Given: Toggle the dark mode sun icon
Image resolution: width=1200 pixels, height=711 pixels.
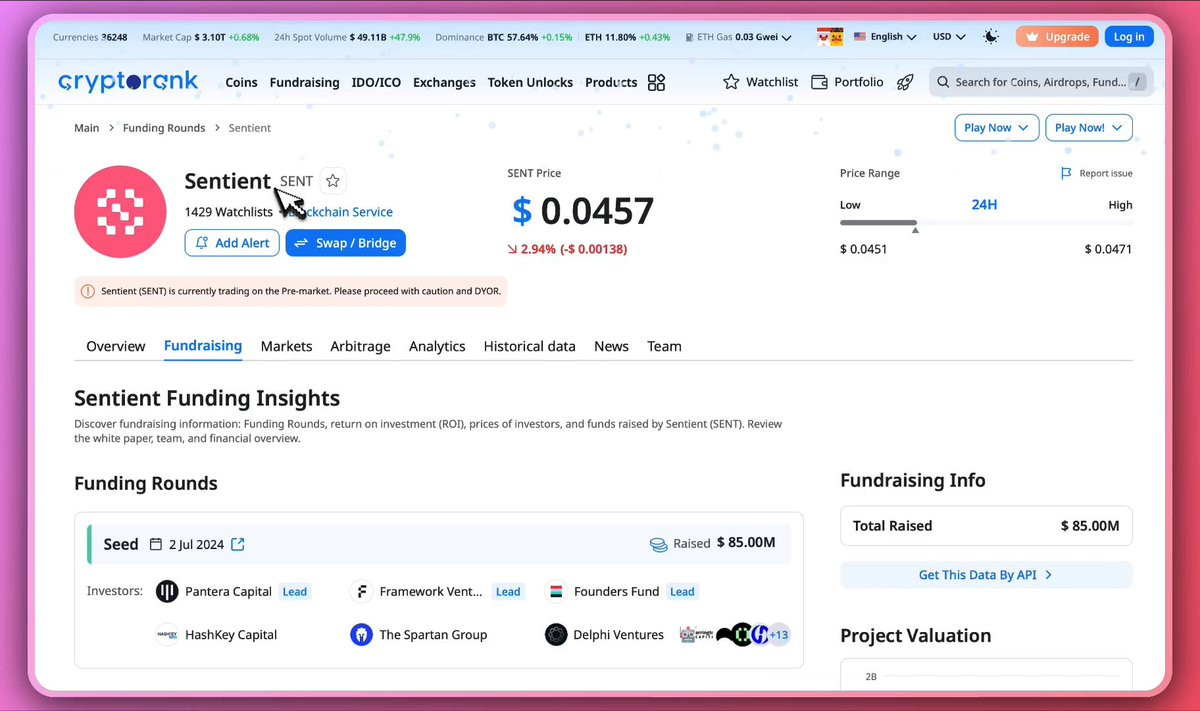Looking at the screenshot, I should [x=990, y=37].
